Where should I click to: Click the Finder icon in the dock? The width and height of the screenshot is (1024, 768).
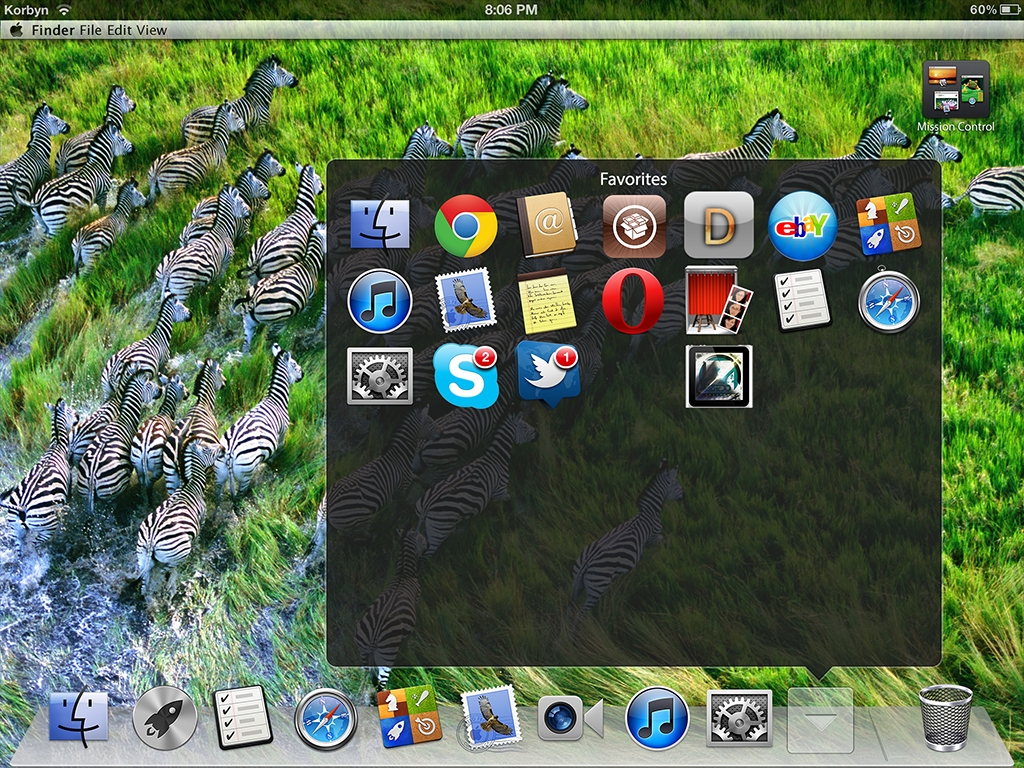tap(79, 718)
